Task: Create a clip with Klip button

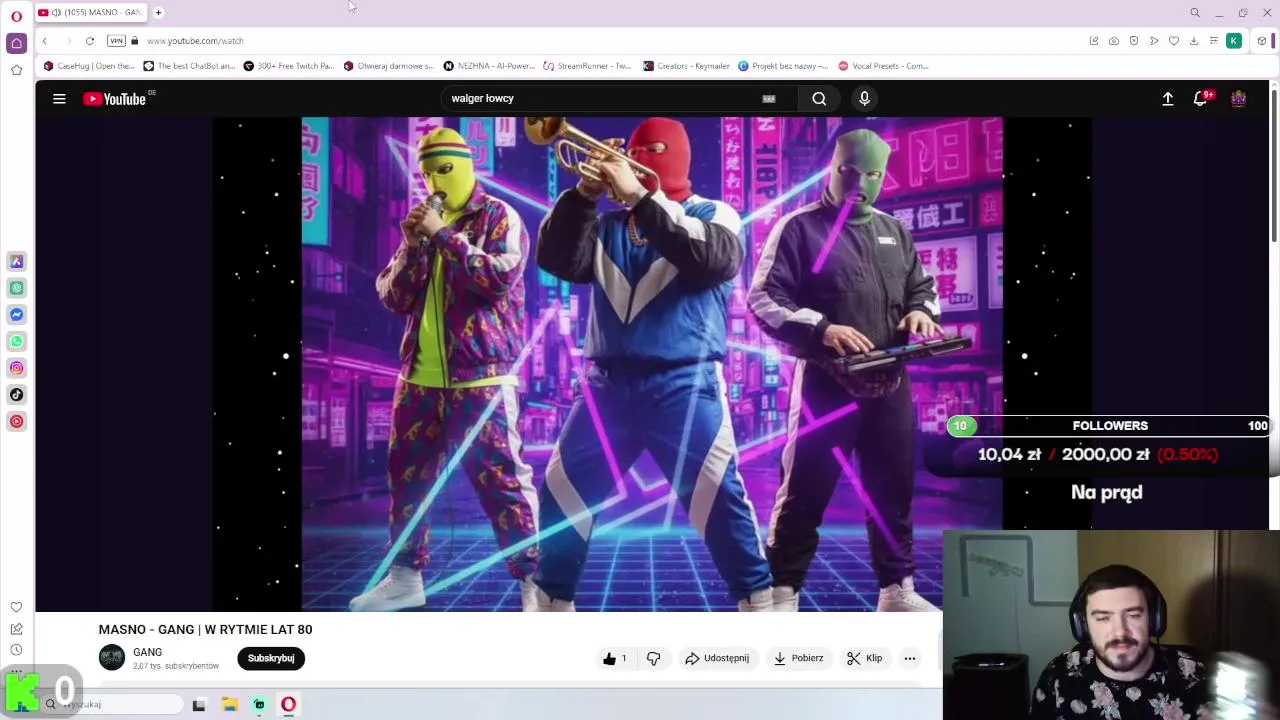Action: click(x=864, y=658)
